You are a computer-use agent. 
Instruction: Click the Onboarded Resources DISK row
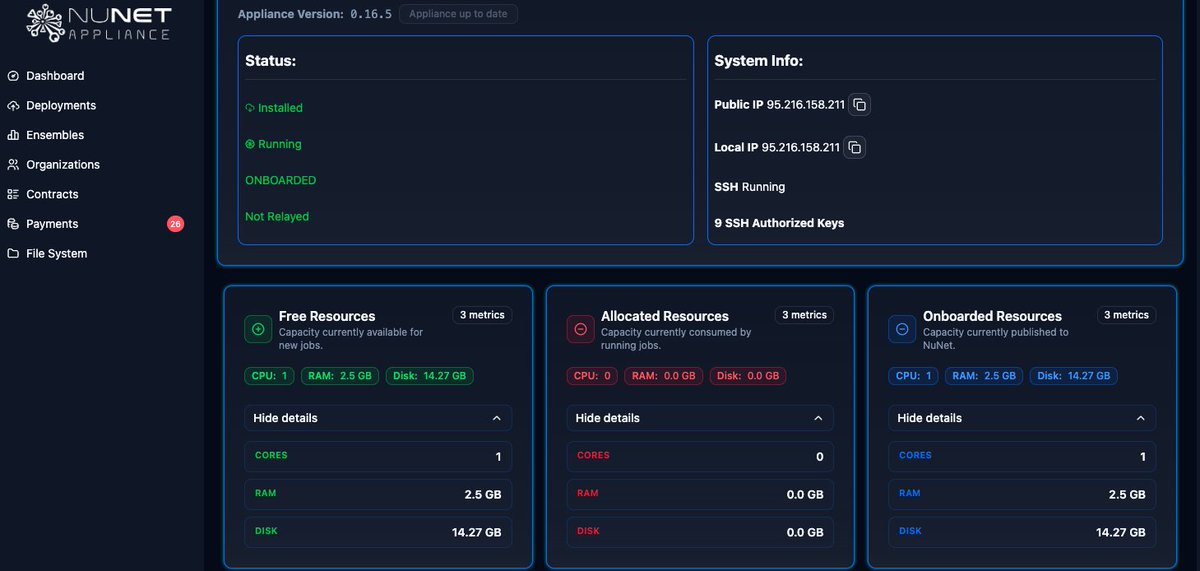click(1022, 532)
